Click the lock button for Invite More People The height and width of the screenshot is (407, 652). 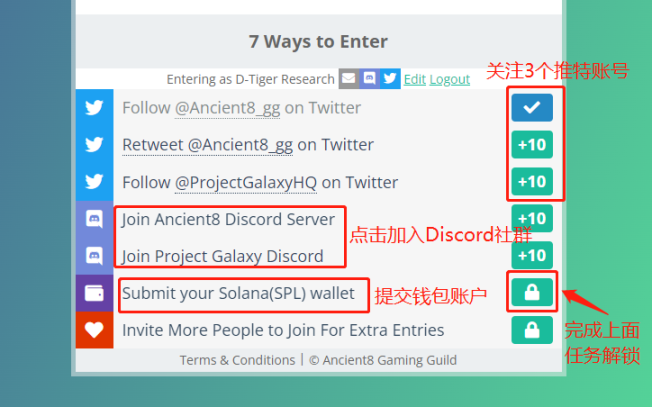tap(532, 330)
